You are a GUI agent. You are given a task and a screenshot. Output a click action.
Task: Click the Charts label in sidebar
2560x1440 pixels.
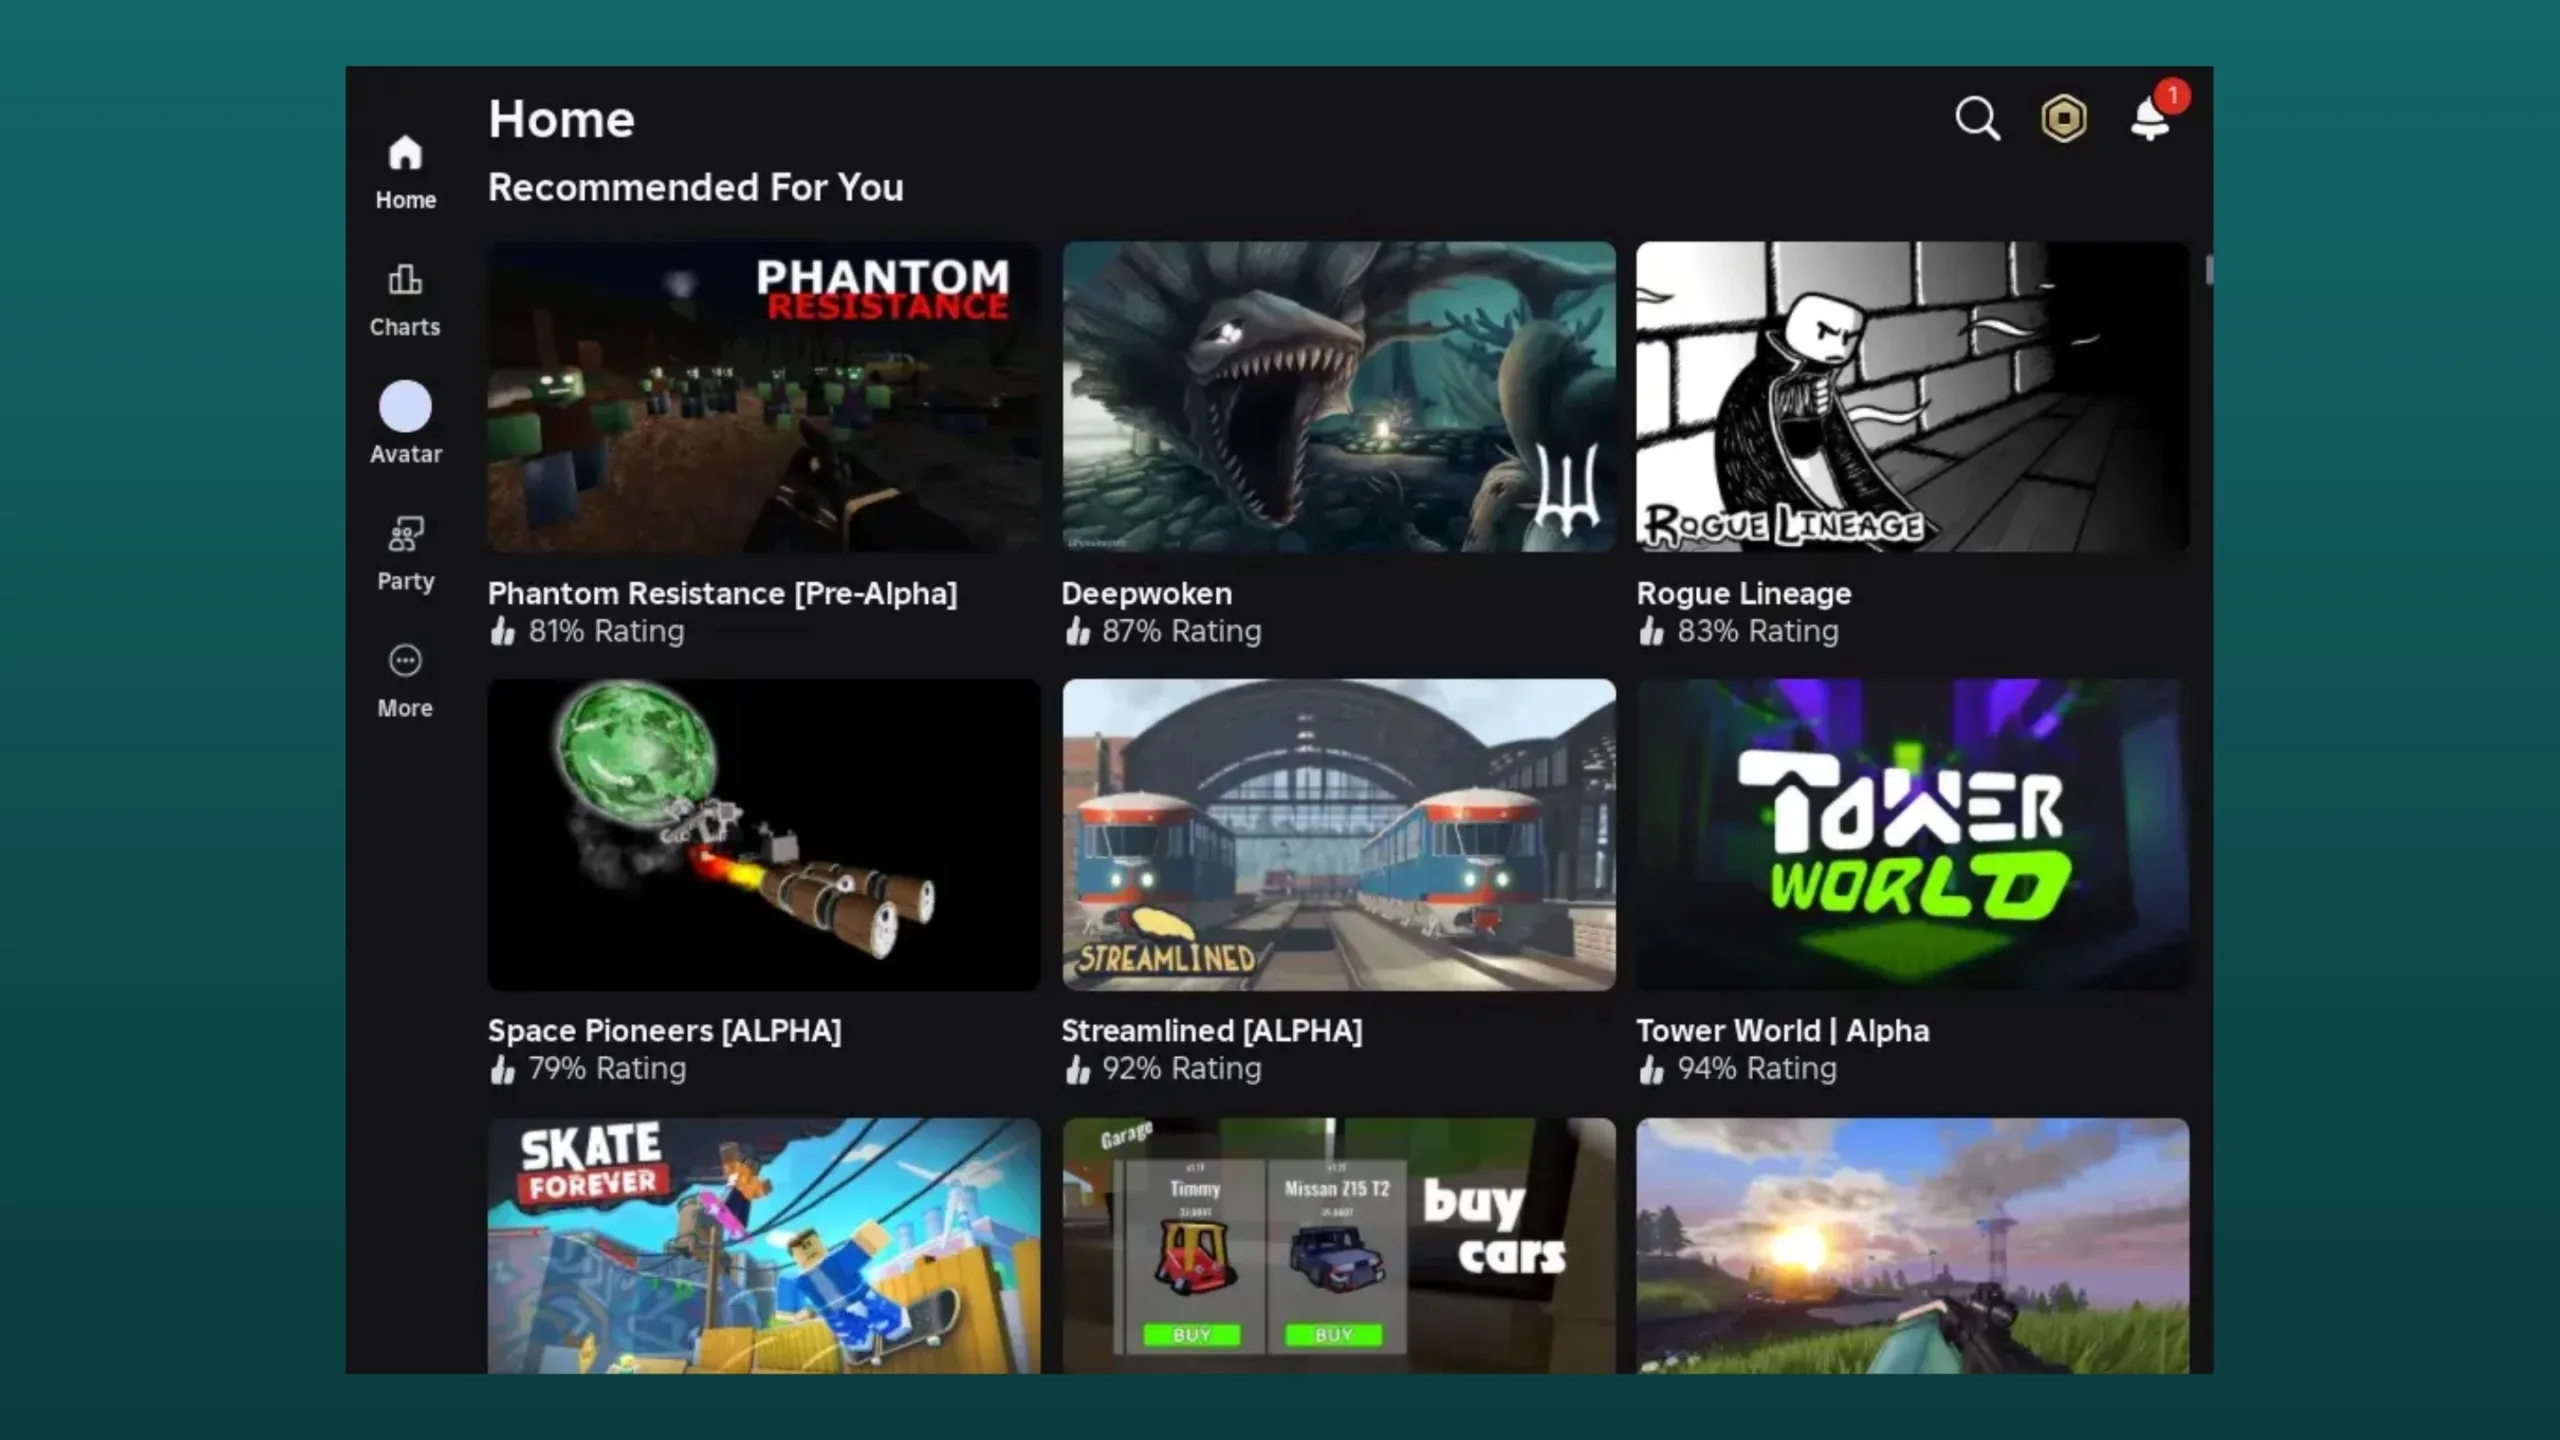(405, 327)
